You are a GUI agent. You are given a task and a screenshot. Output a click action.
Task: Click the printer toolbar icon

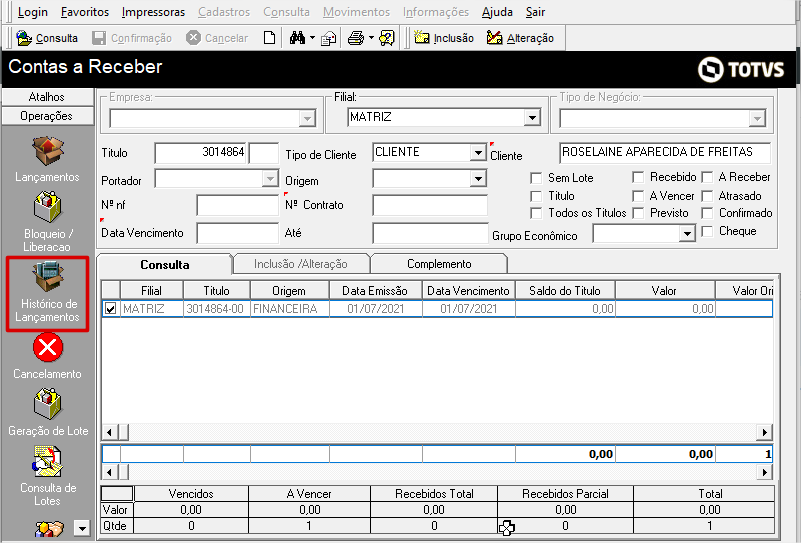(x=356, y=38)
